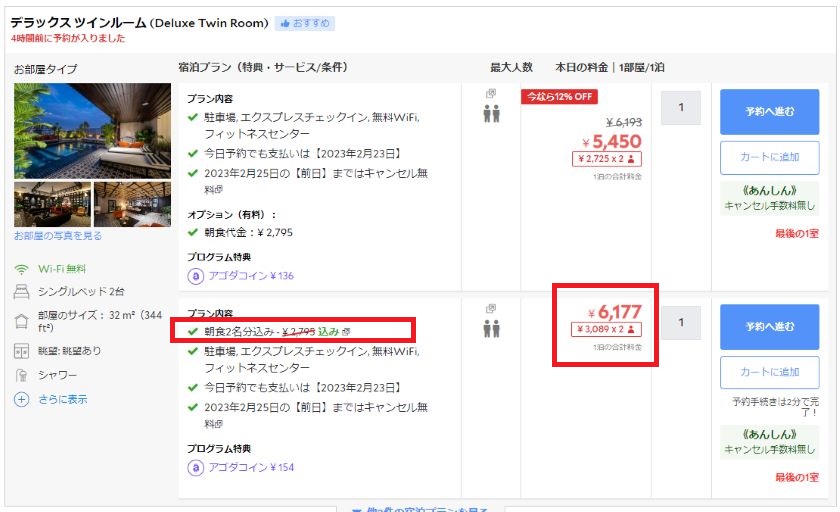Image resolution: width=840 pixels, height=512 pixels.
Task: Click the Agoda coin icon next to ¥154
Action: point(196,467)
